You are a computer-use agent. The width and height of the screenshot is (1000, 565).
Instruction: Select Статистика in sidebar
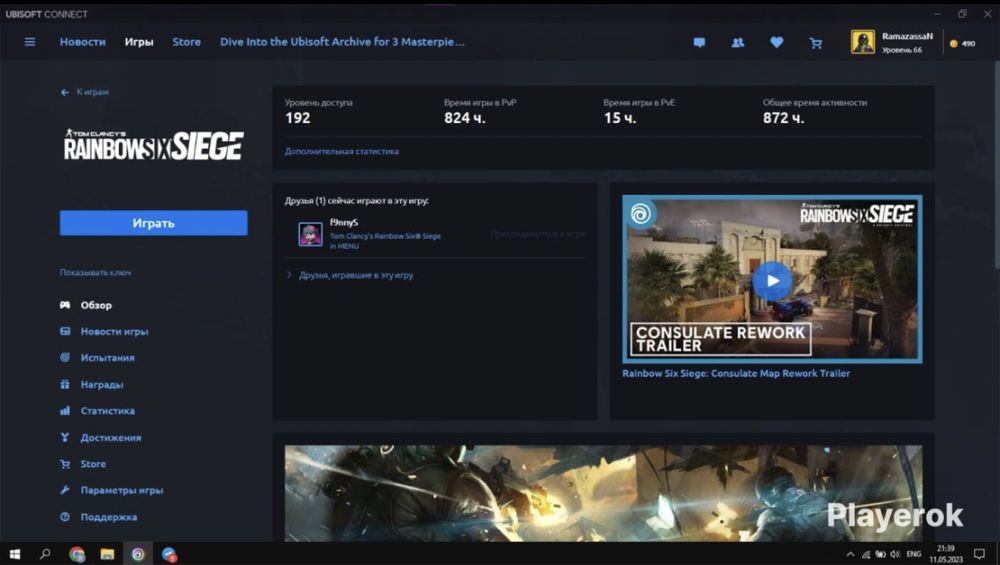[107, 411]
